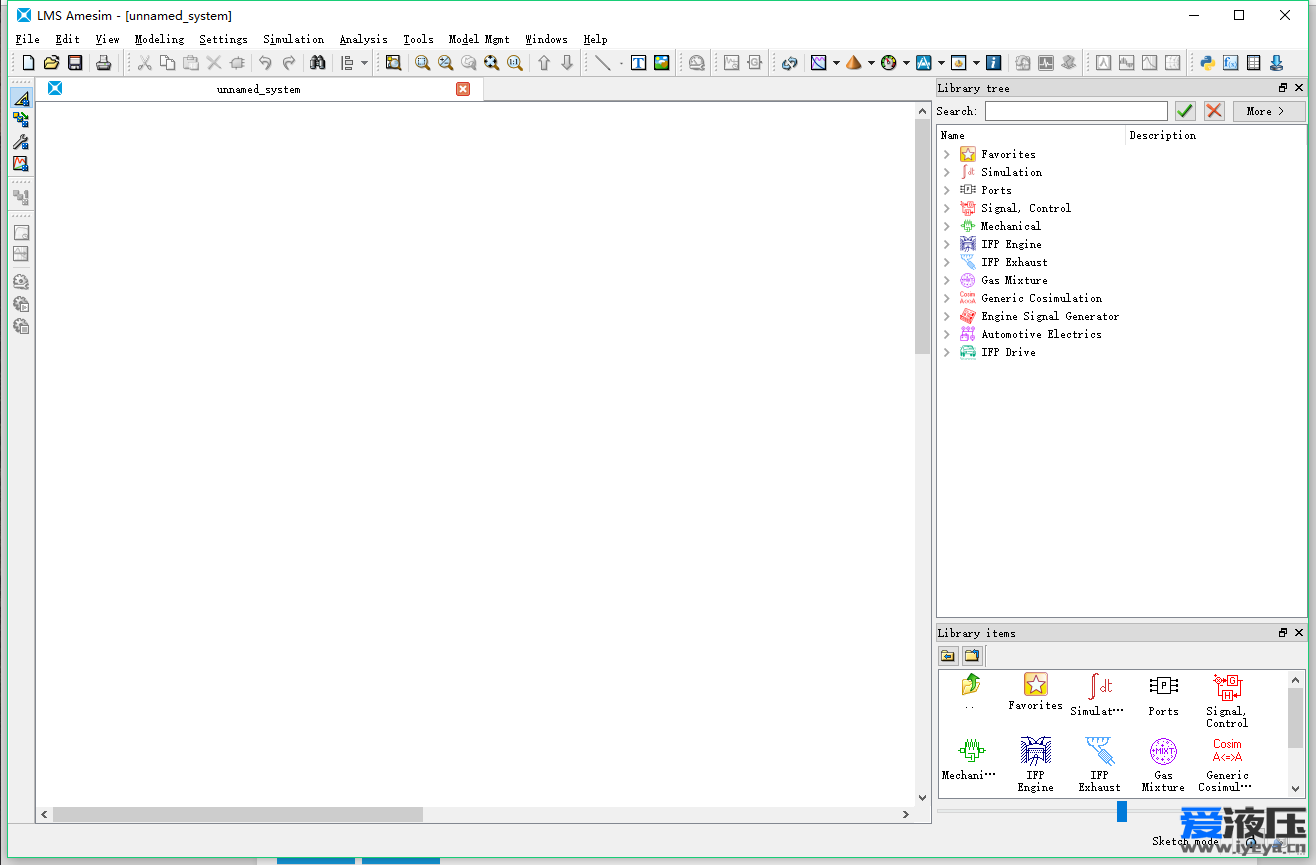Select the line drawing tool

point(603,63)
